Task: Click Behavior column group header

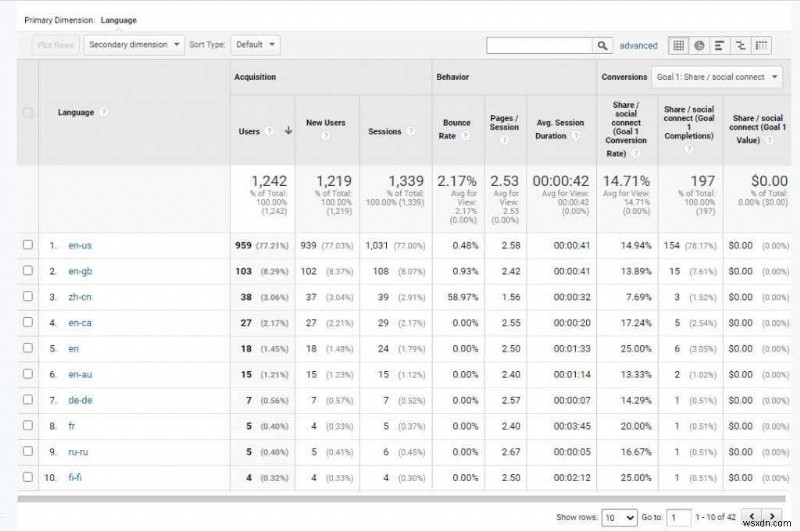Action: tap(453, 77)
